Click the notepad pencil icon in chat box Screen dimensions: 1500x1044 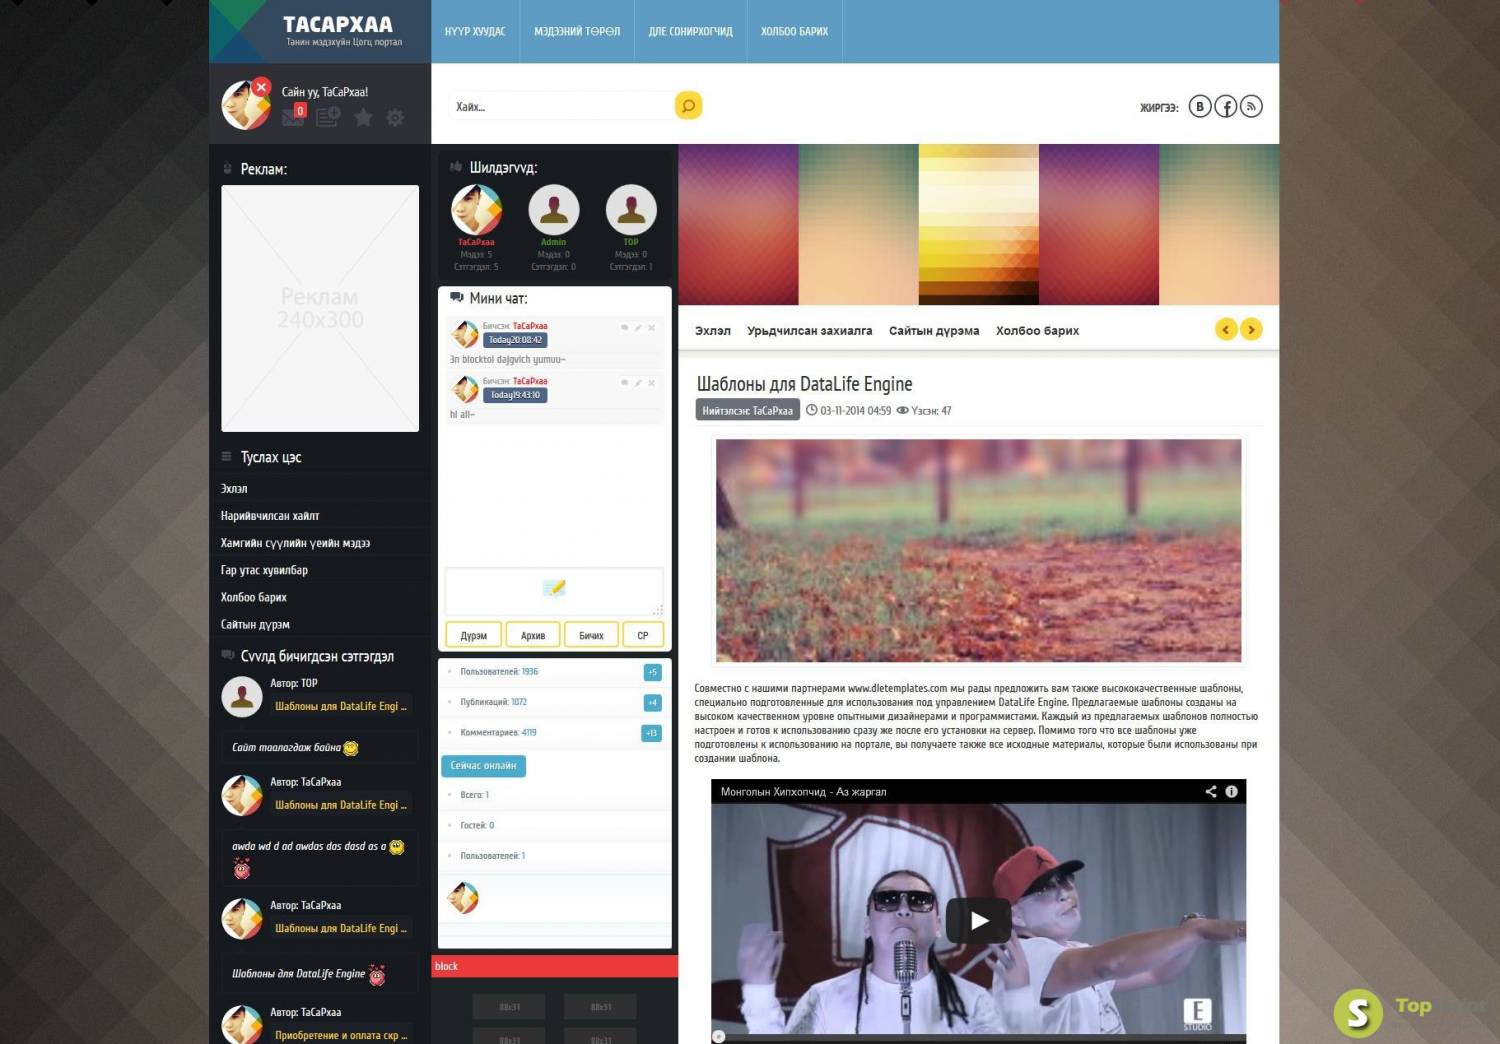554,588
